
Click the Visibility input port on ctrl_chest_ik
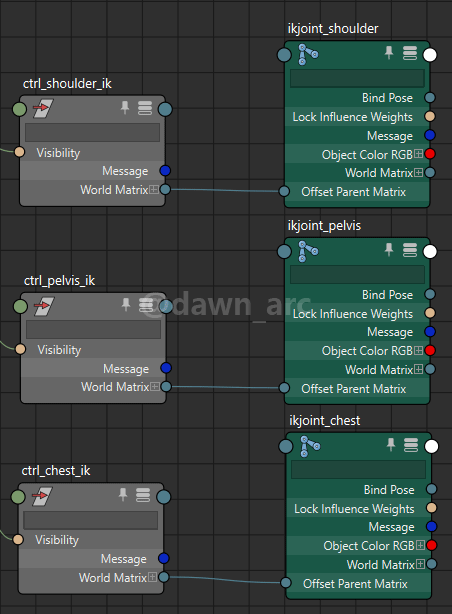coord(18,539)
